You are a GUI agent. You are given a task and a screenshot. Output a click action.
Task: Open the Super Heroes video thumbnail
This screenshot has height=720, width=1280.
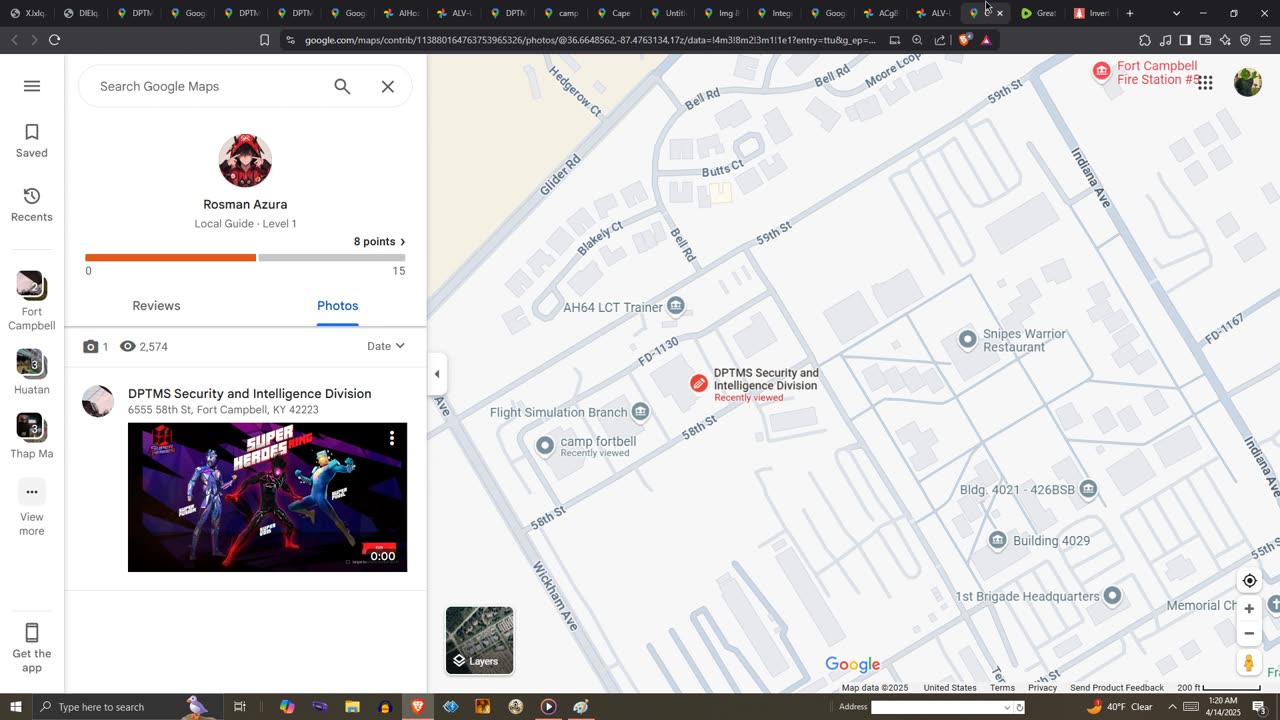[x=267, y=497]
